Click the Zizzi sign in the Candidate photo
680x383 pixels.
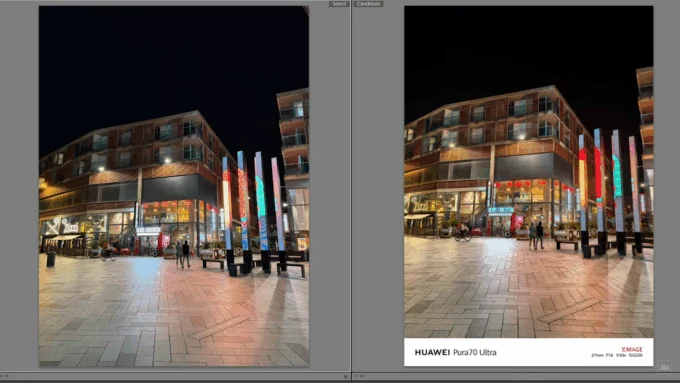pos(420,206)
